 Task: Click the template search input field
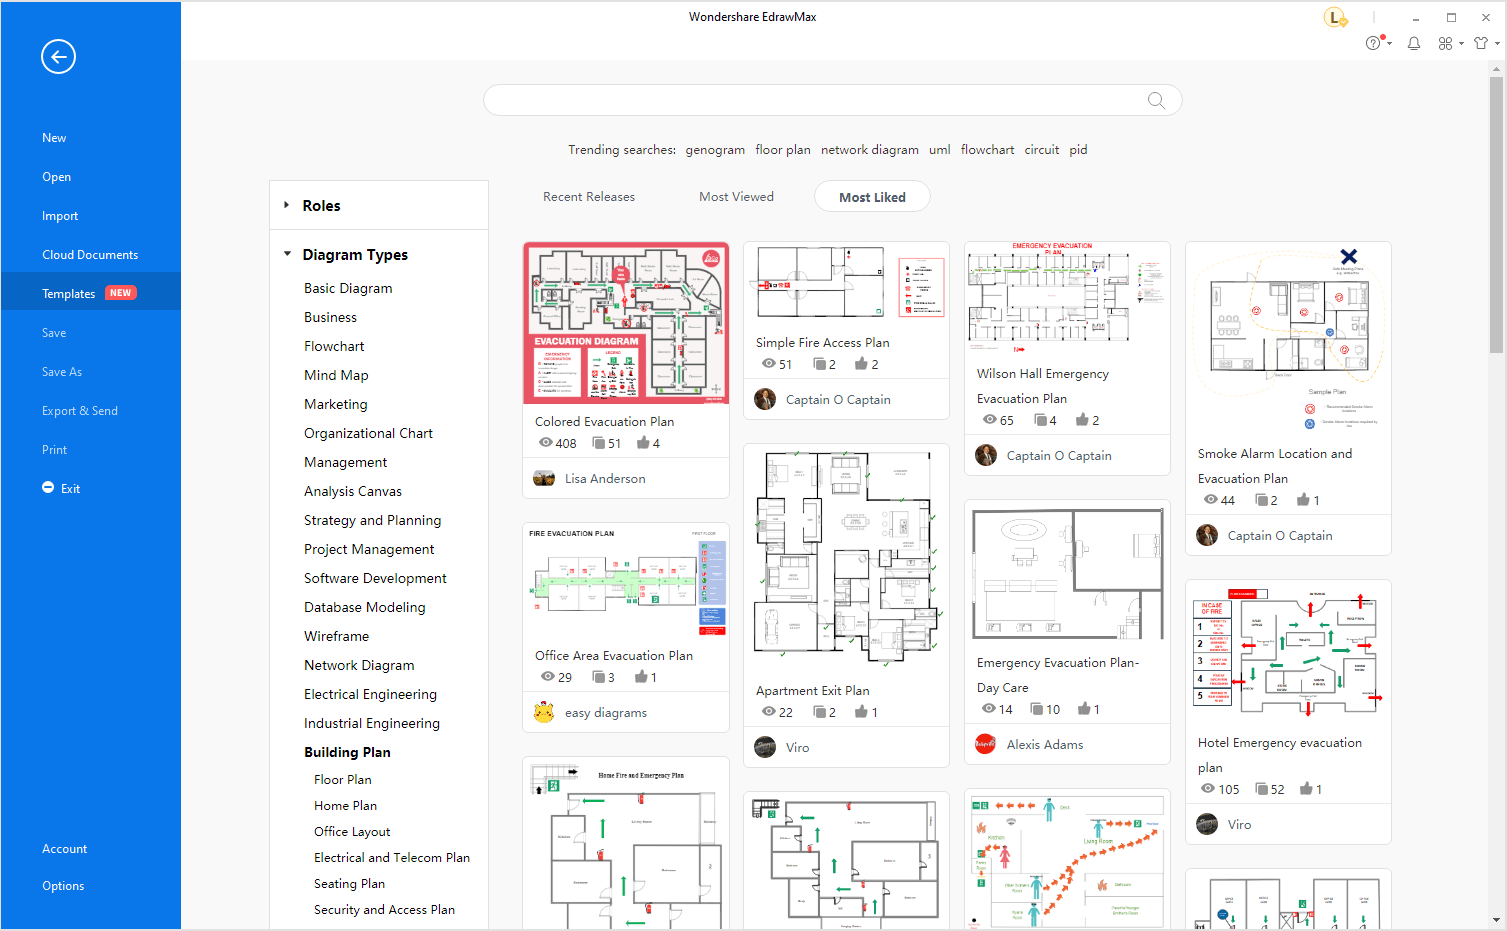832,100
